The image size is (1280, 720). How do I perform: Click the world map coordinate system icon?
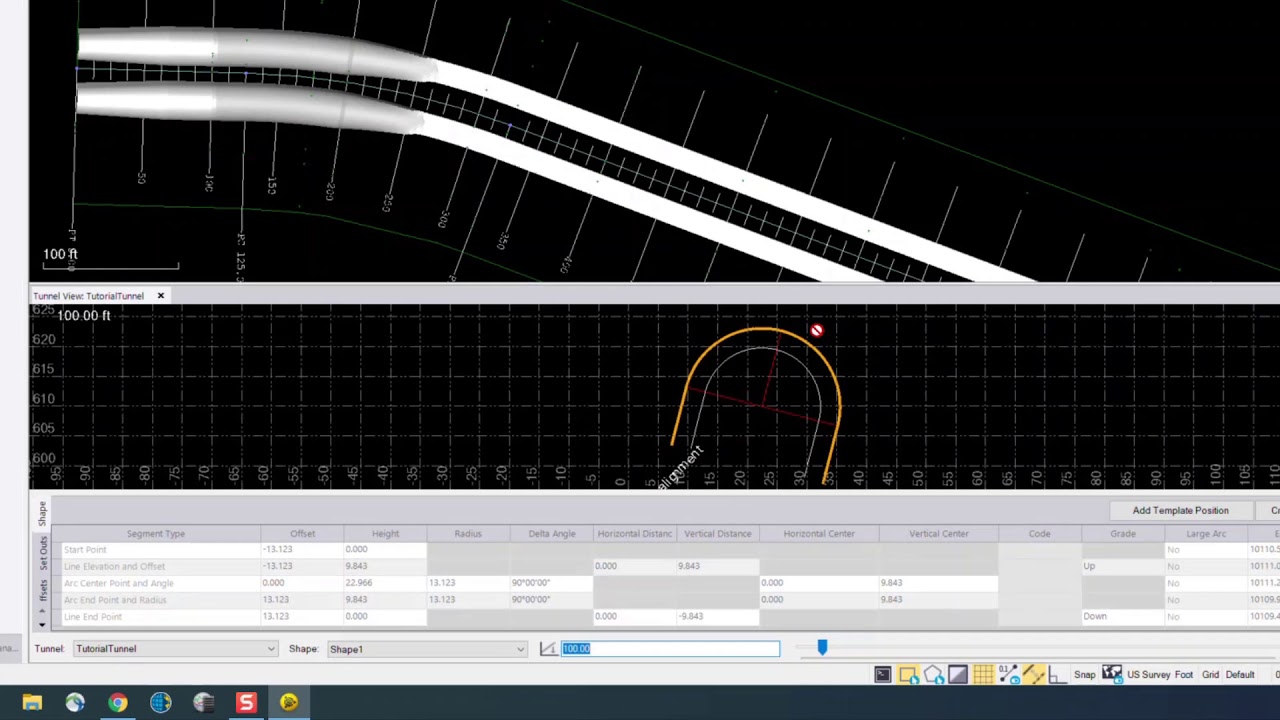[x=1112, y=675]
